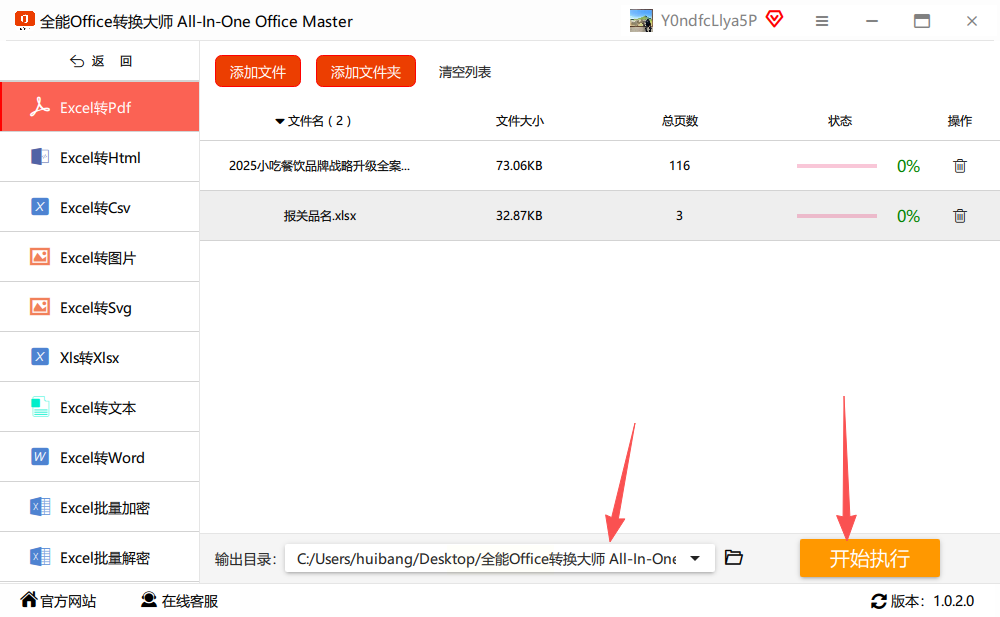The image size is (1000, 617).
Task: Select the Excel转Pdf tab
Action: pos(100,107)
